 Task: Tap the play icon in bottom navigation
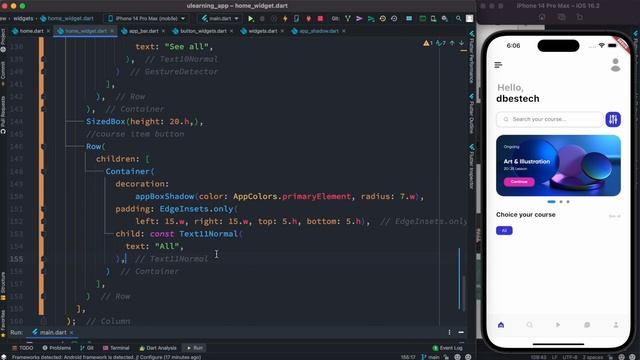coord(558,325)
